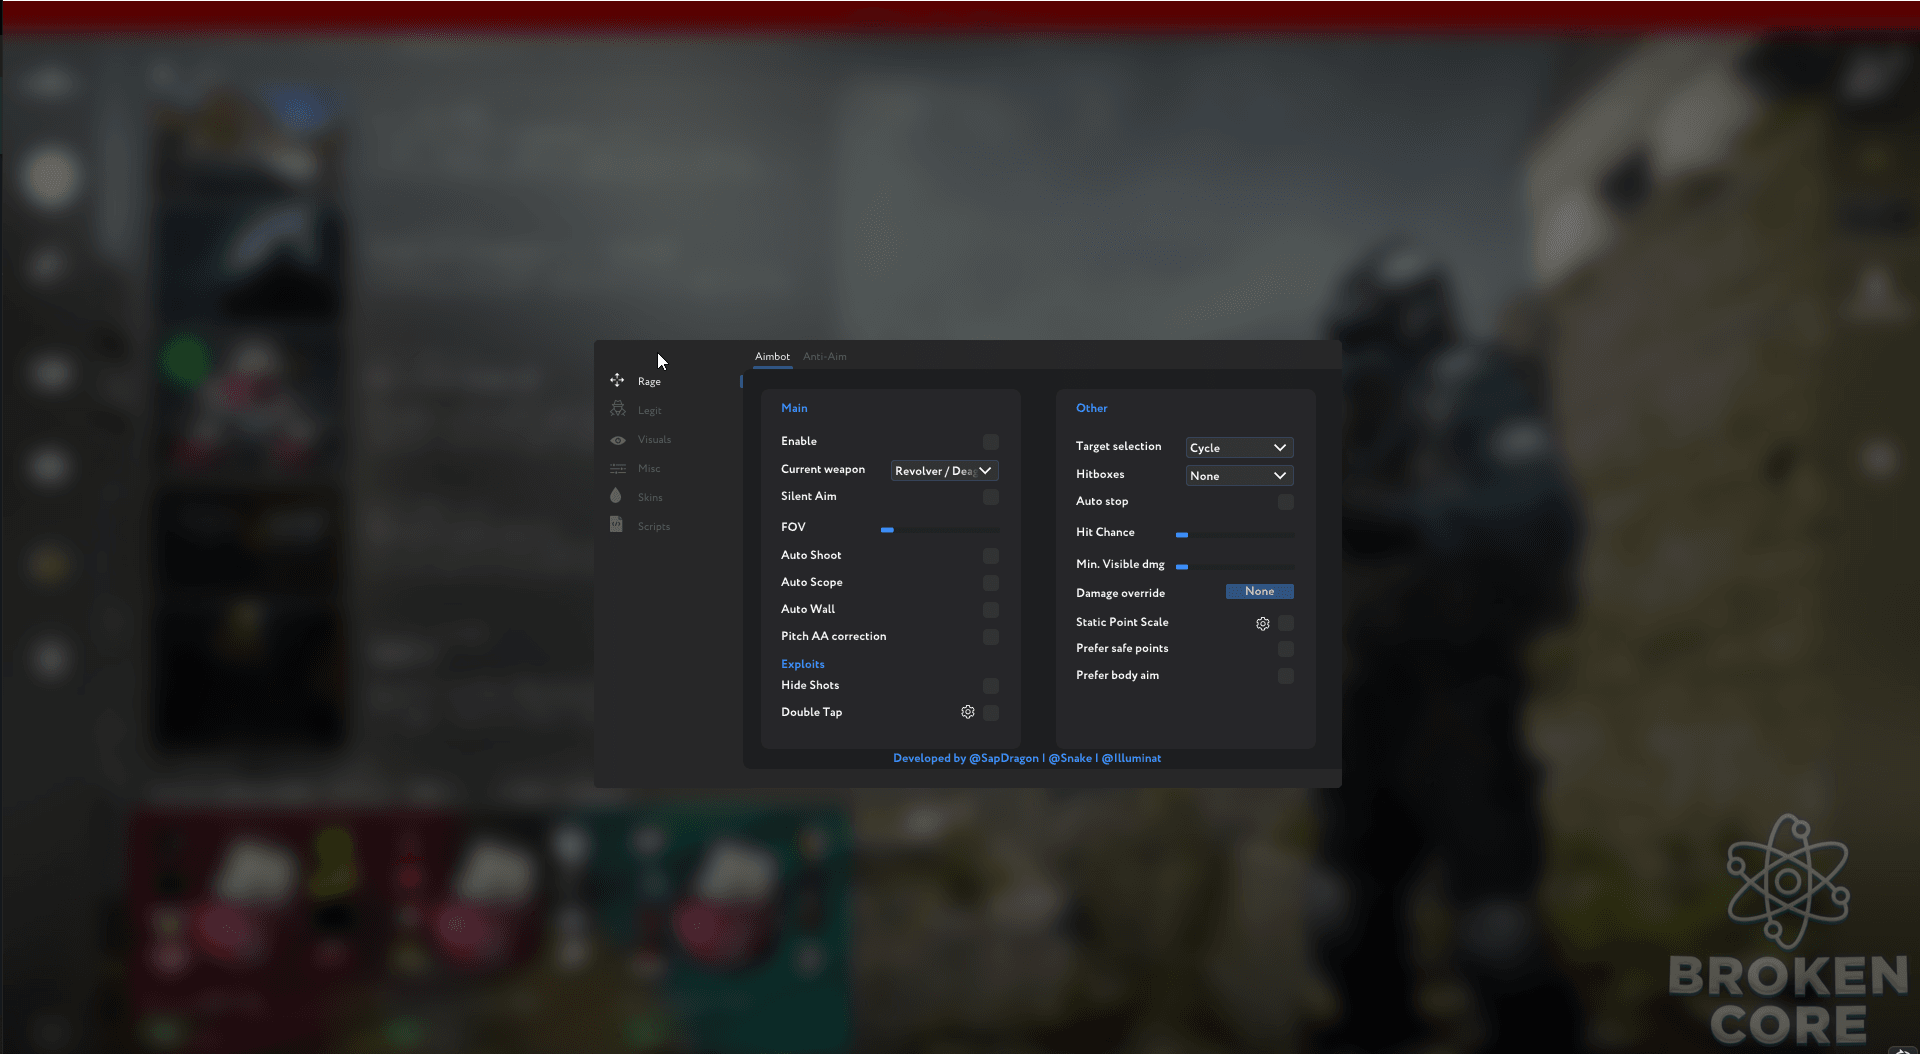
Task: Expand the Target selection Cycle dropdown
Action: tap(1239, 447)
